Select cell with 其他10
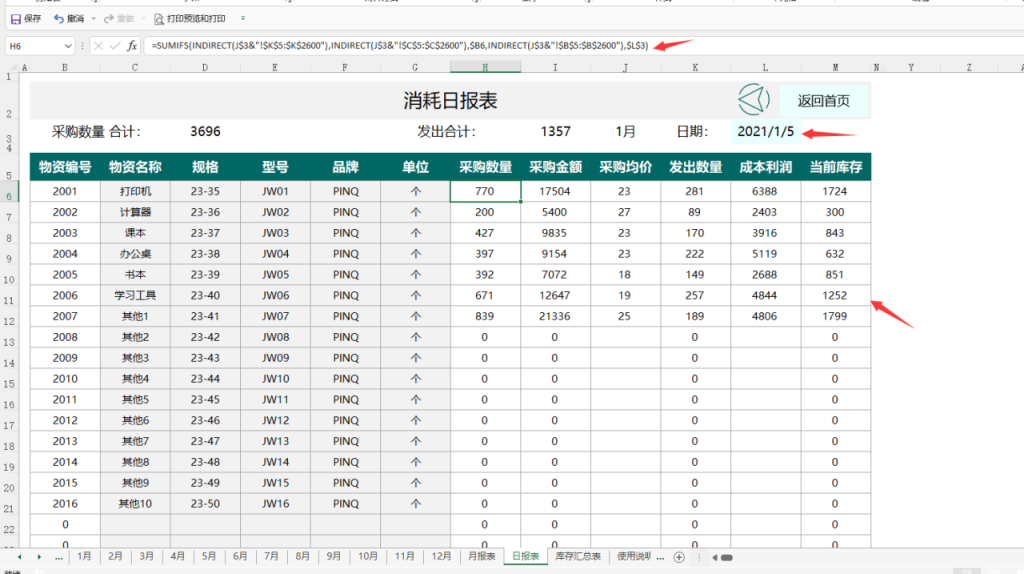 click(x=135, y=503)
